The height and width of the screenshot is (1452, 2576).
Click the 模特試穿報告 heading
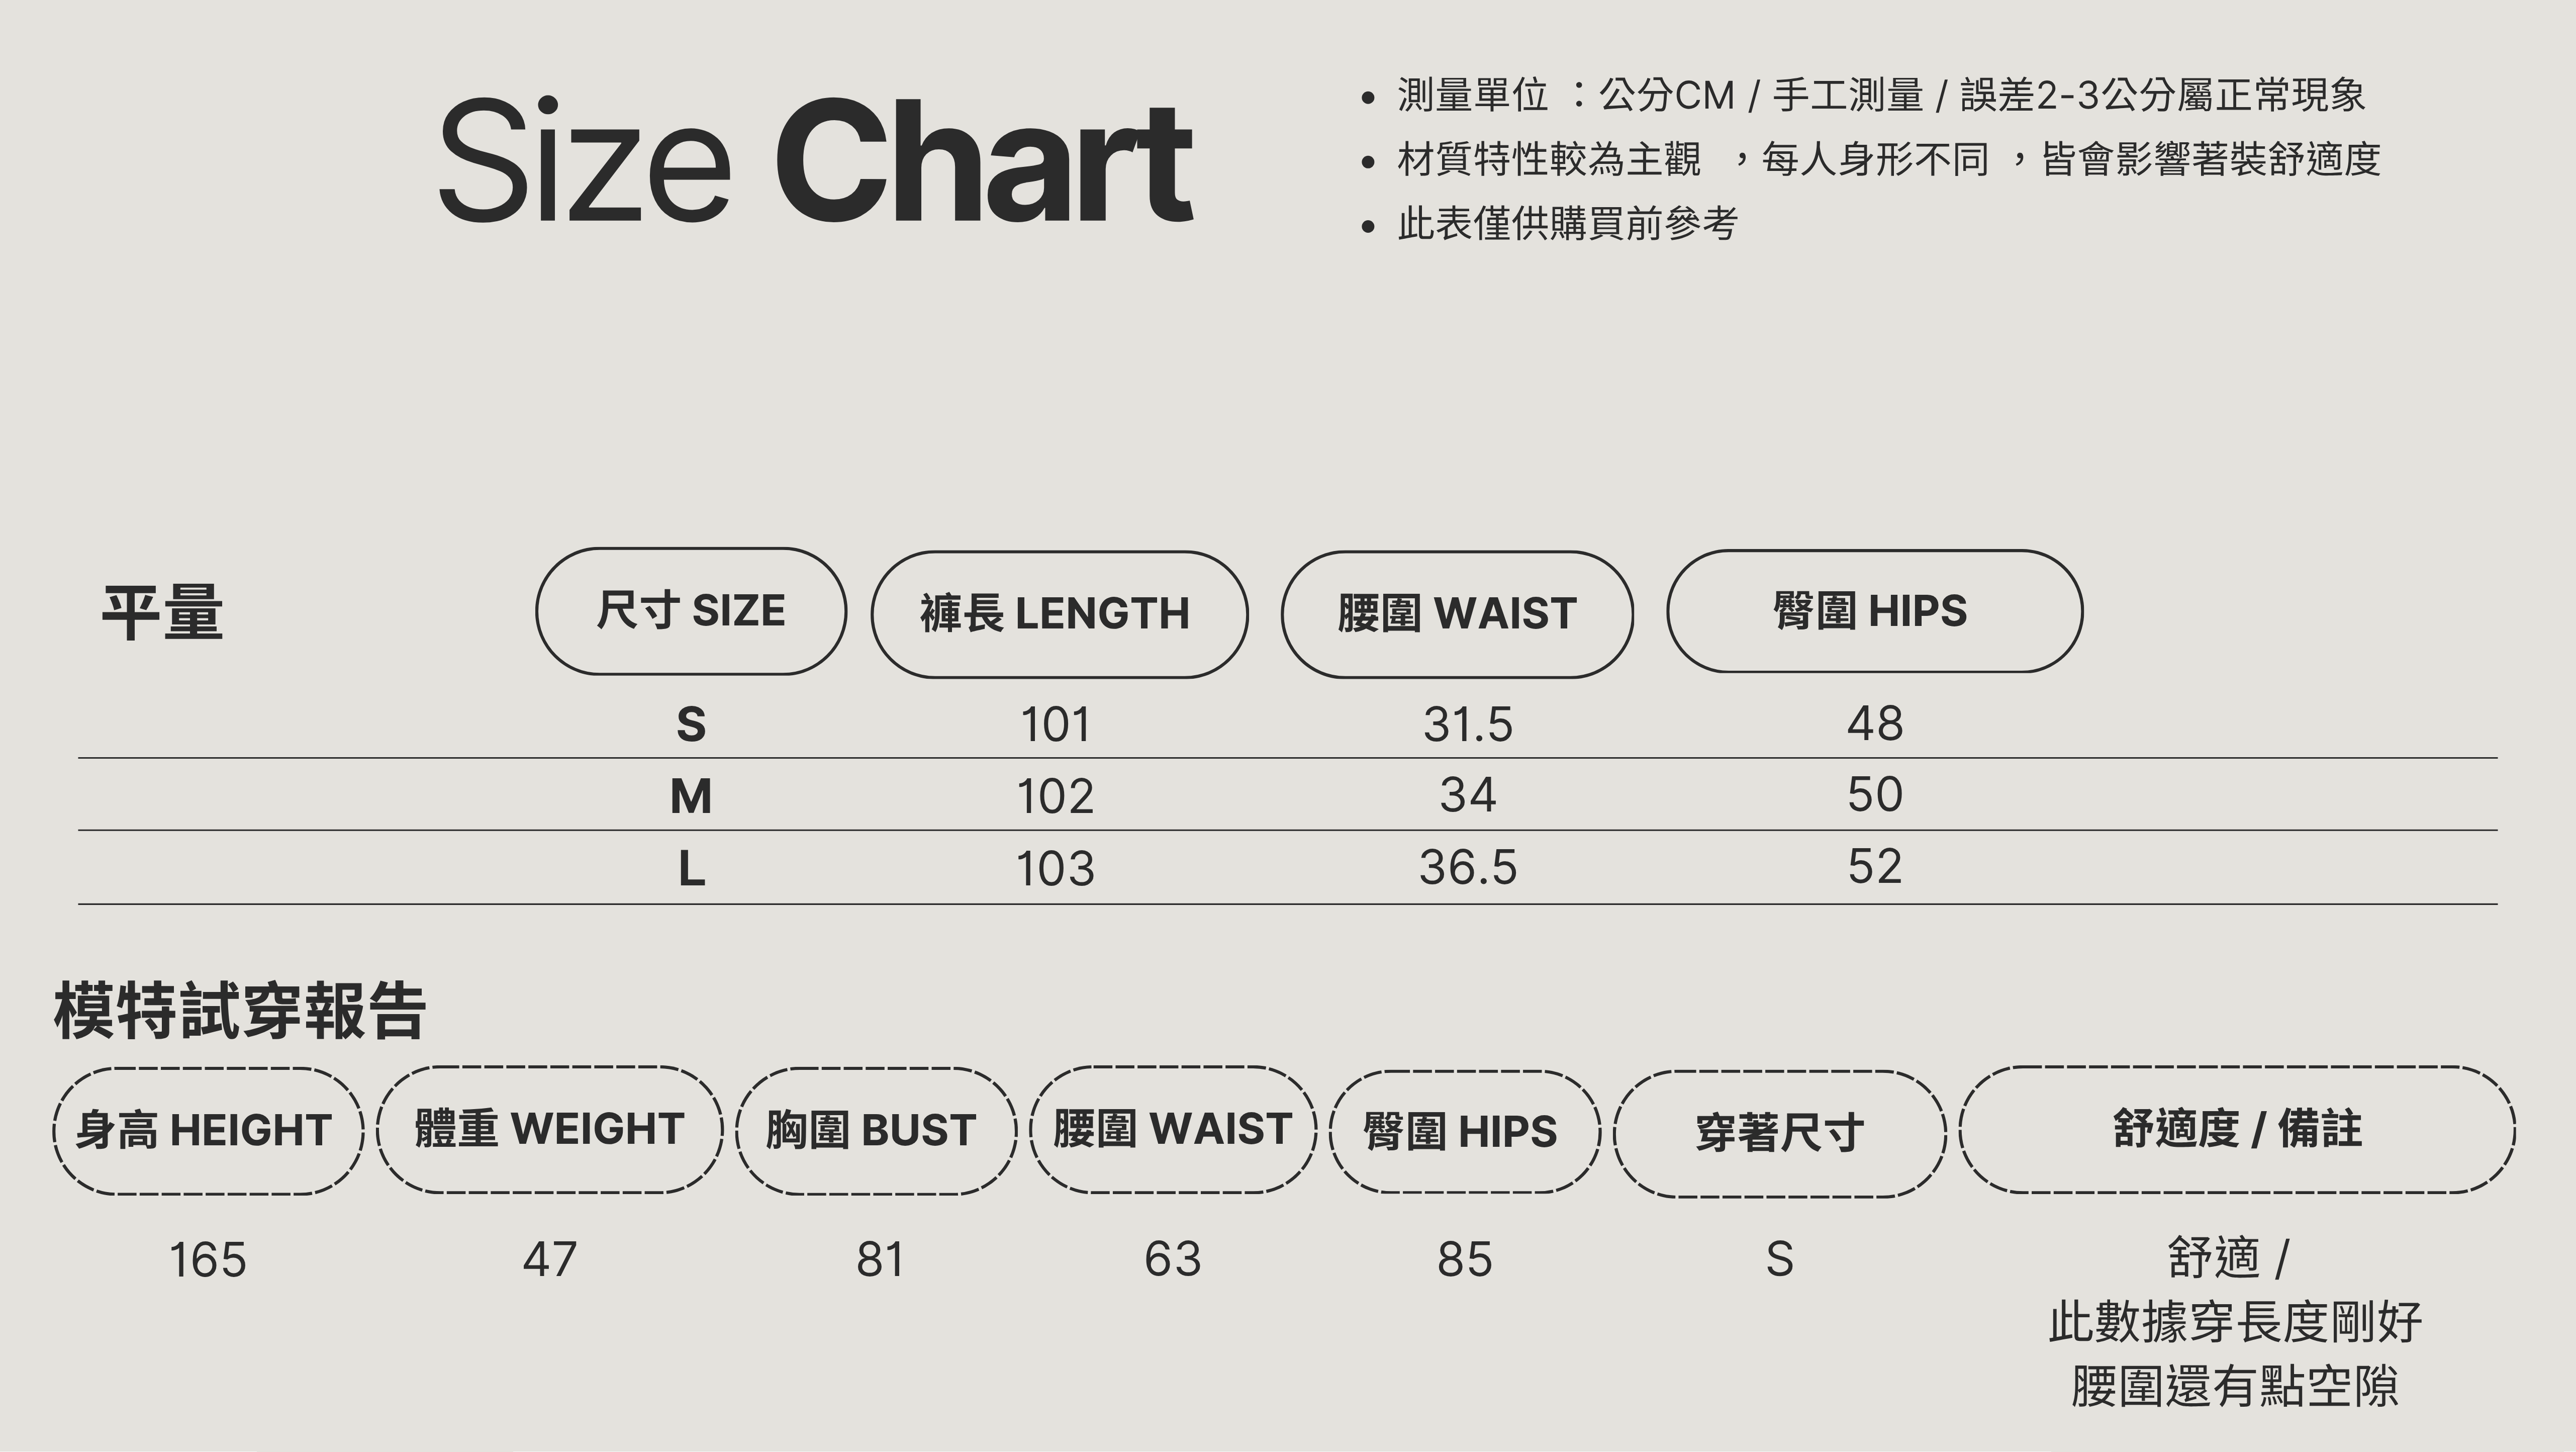[240, 1011]
